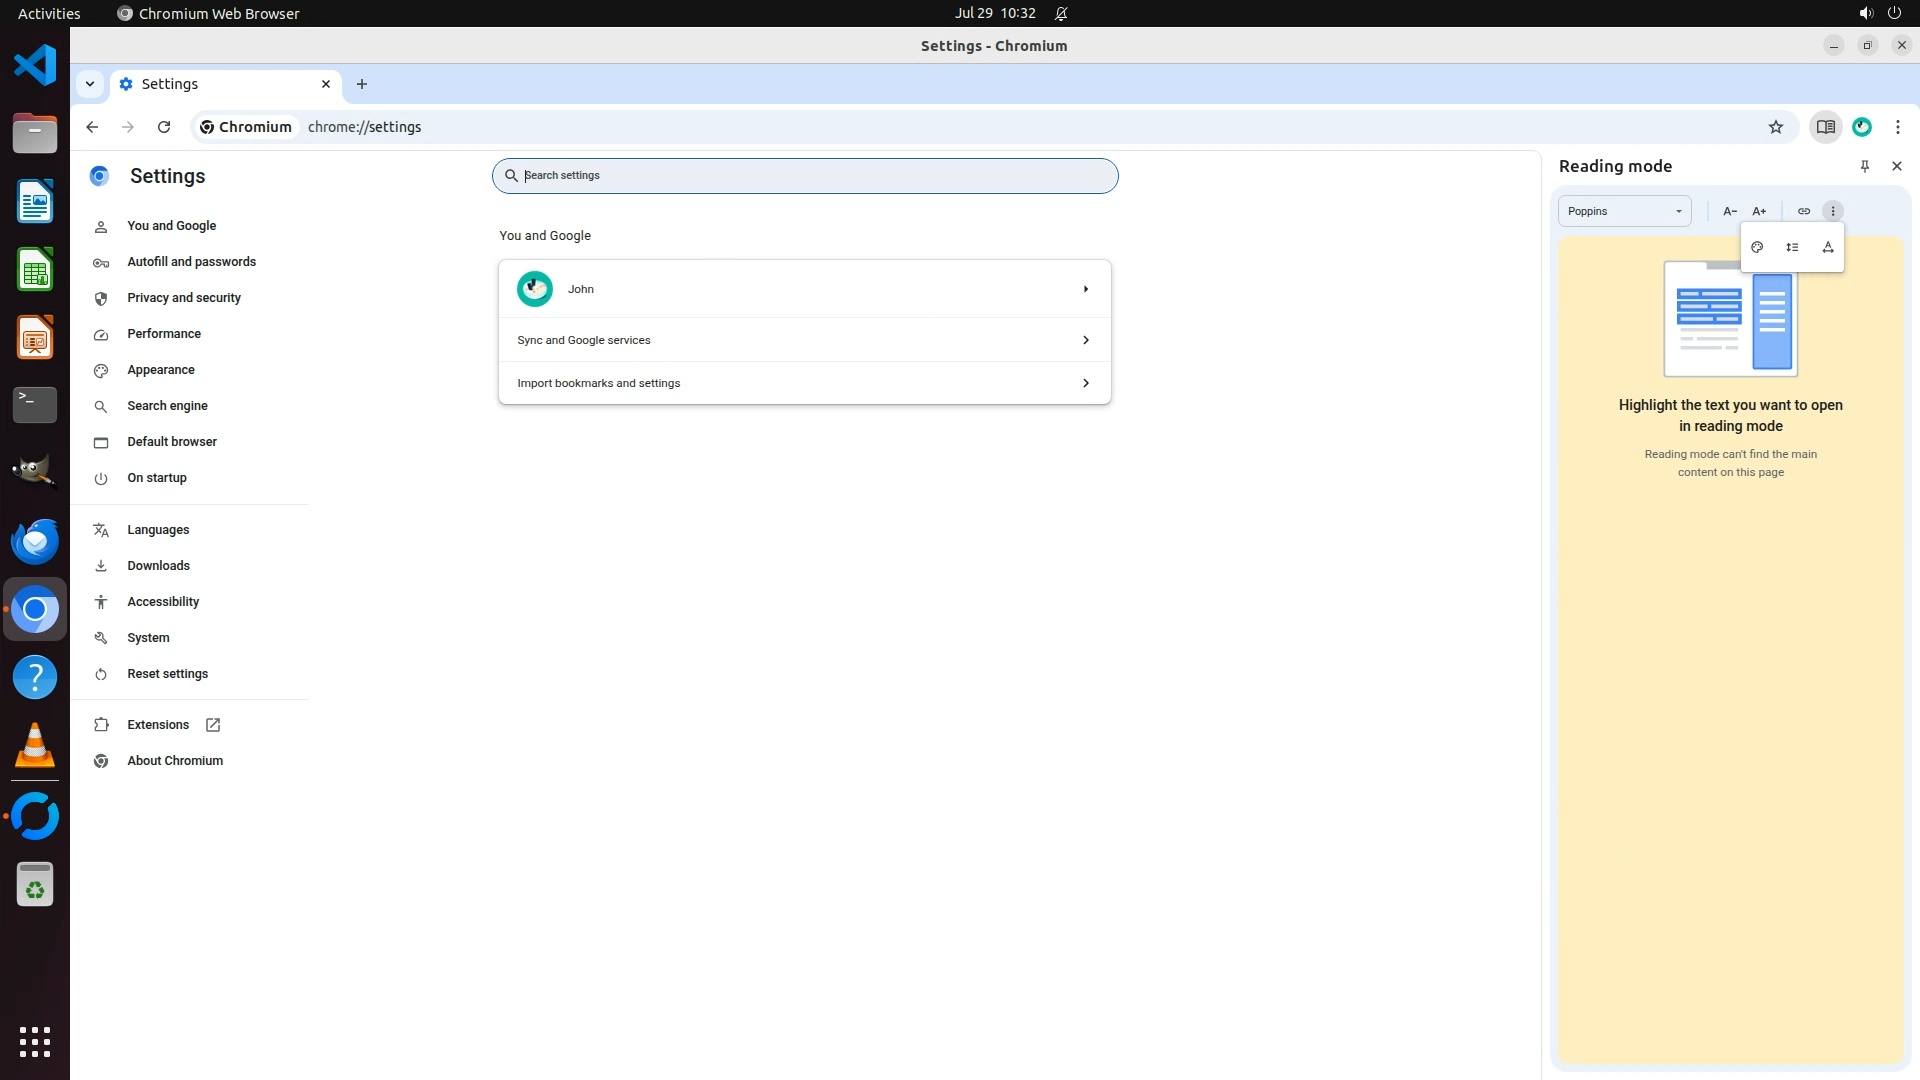This screenshot has height=1080, width=1920.
Task: Click the letter spacing icon
Action: [1828, 247]
